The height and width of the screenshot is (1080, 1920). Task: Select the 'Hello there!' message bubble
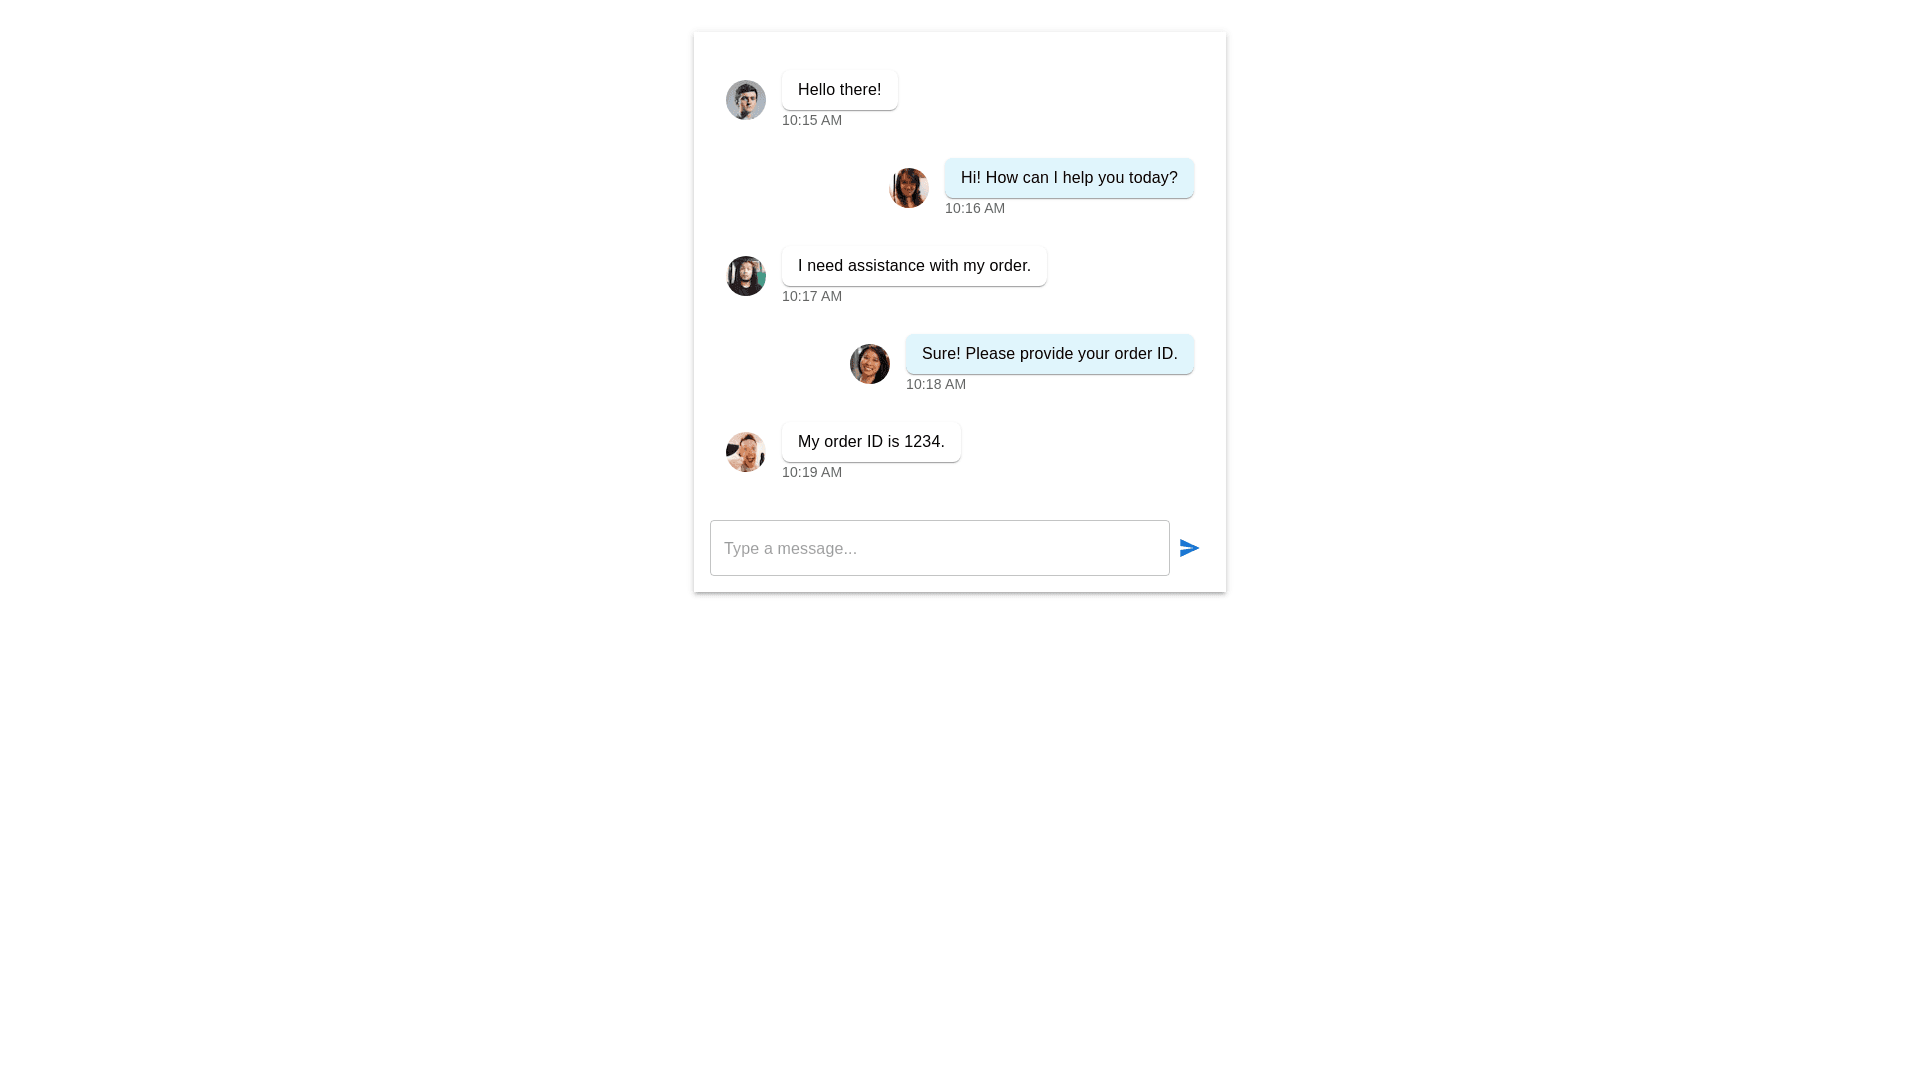click(840, 90)
